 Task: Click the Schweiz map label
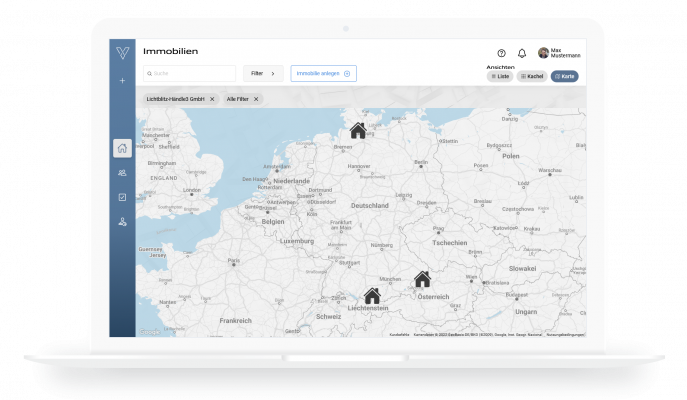tap(328, 317)
